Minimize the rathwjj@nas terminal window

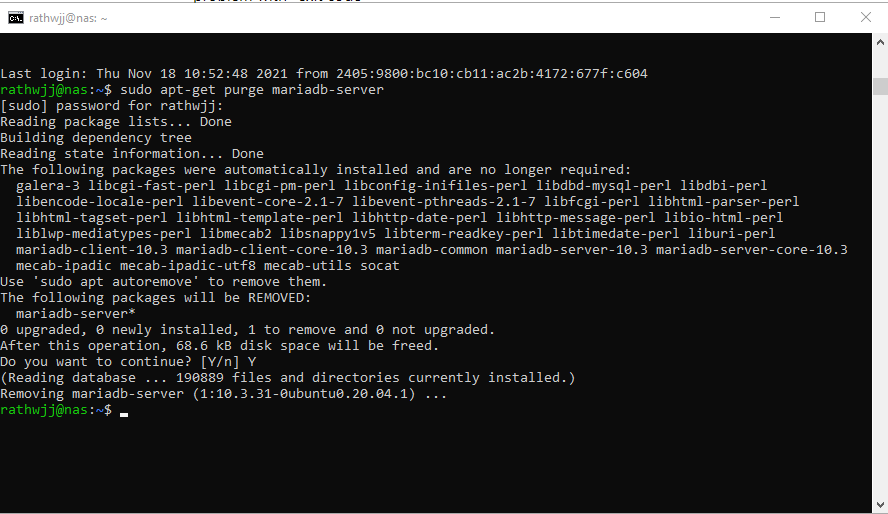coord(773,17)
